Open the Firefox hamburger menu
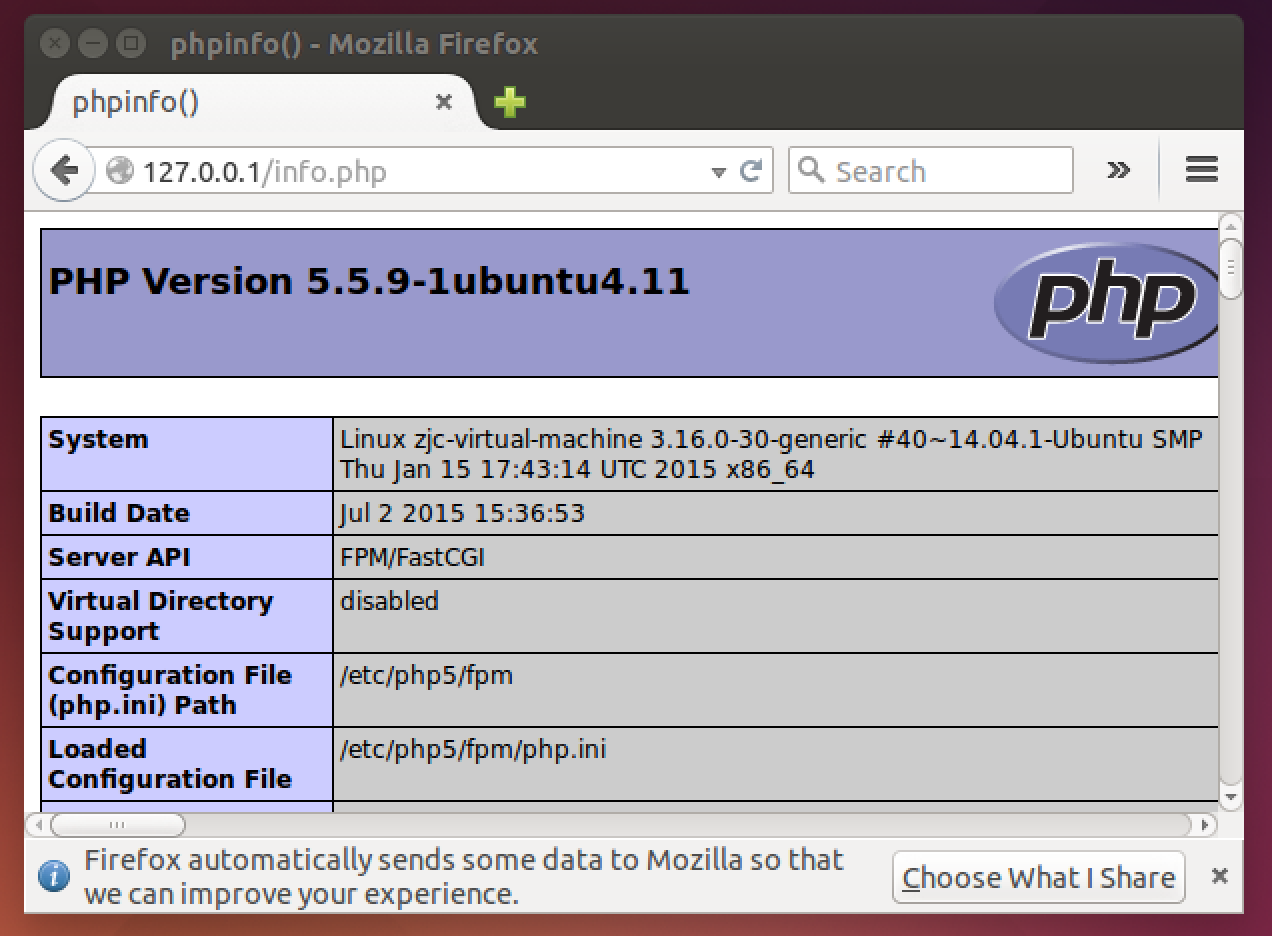This screenshot has width=1272, height=936. tap(1201, 170)
